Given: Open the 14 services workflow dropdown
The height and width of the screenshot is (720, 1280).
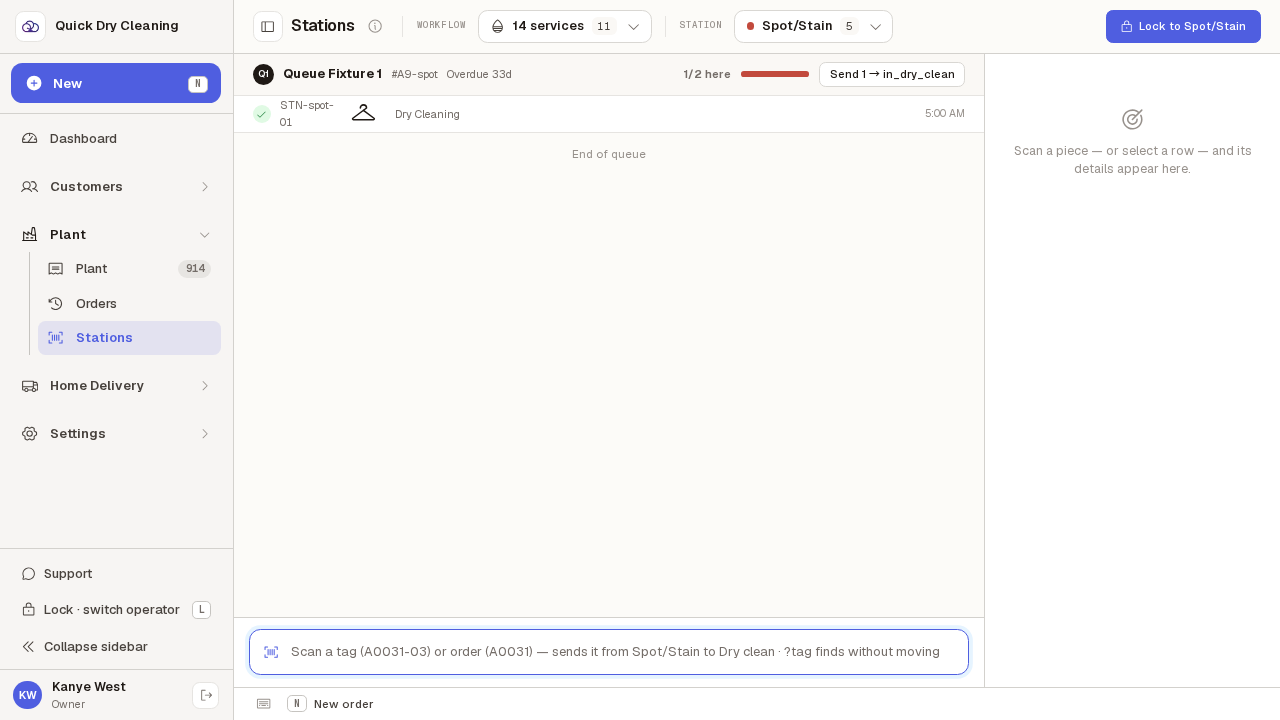Looking at the screenshot, I should tap(565, 26).
